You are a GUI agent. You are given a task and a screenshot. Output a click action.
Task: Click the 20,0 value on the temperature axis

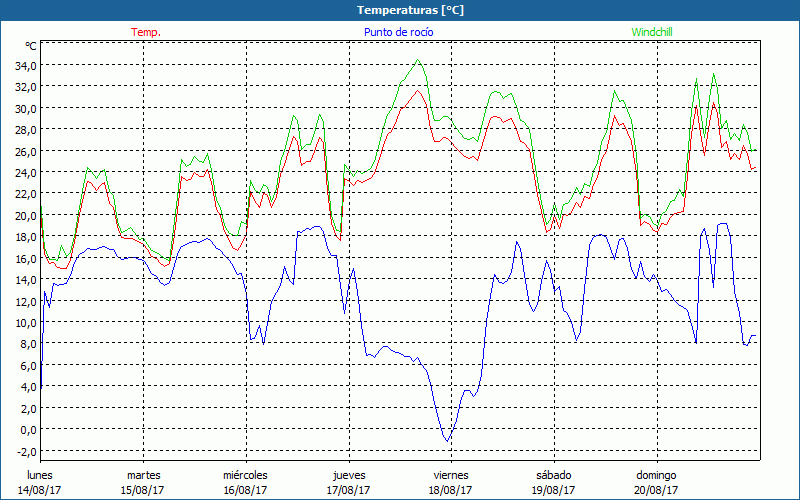pyautogui.click(x=24, y=215)
